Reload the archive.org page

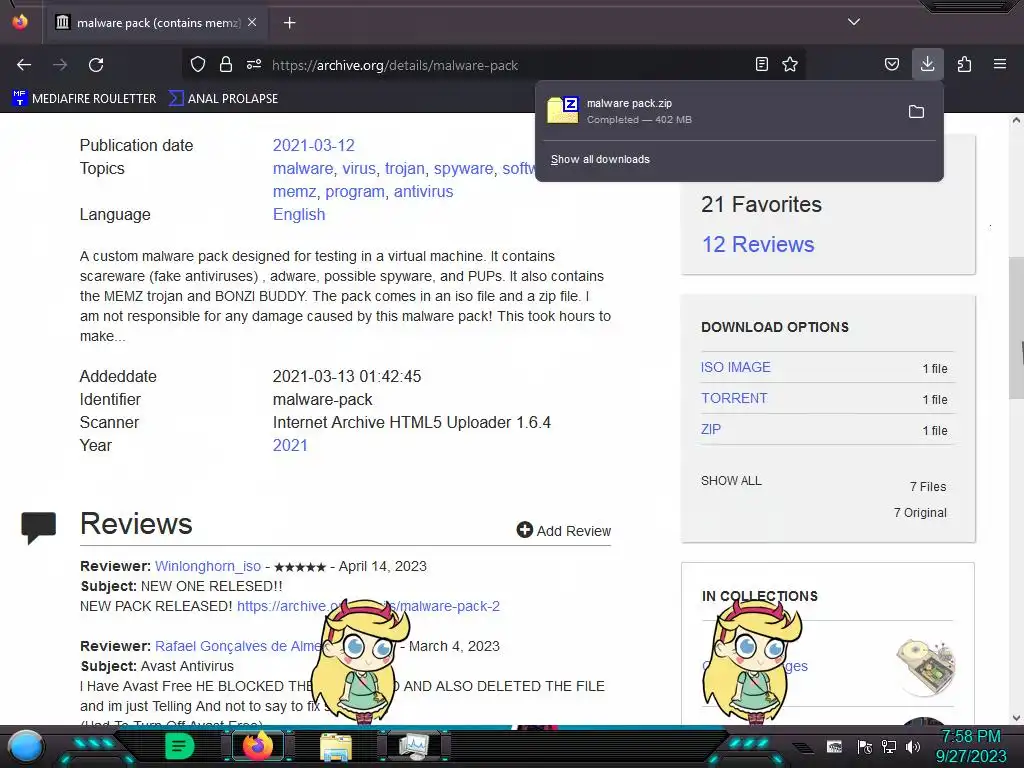[96, 65]
